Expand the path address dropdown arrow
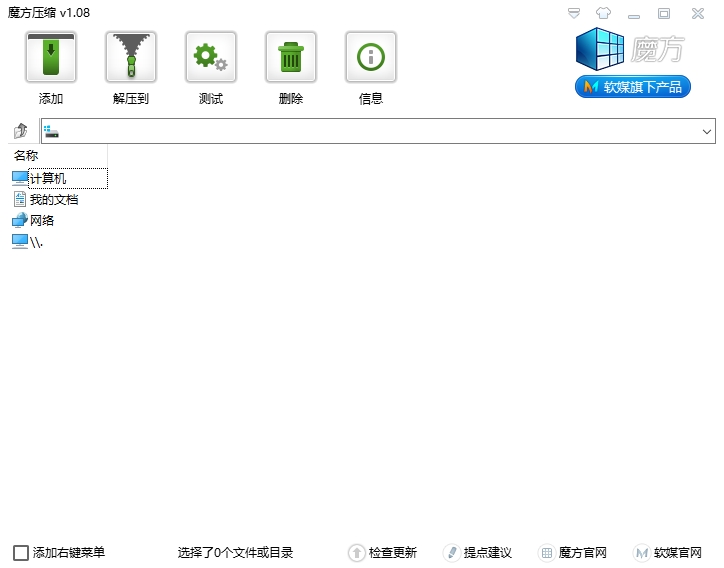The width and height of the screenshot is (724, 568). pyautogui.click(x=707, y=132)
